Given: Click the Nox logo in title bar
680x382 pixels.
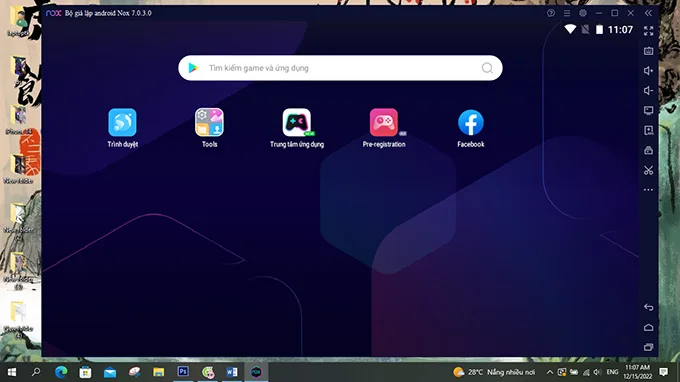Looking at the screenshot, I should click(x=54, y=13).
